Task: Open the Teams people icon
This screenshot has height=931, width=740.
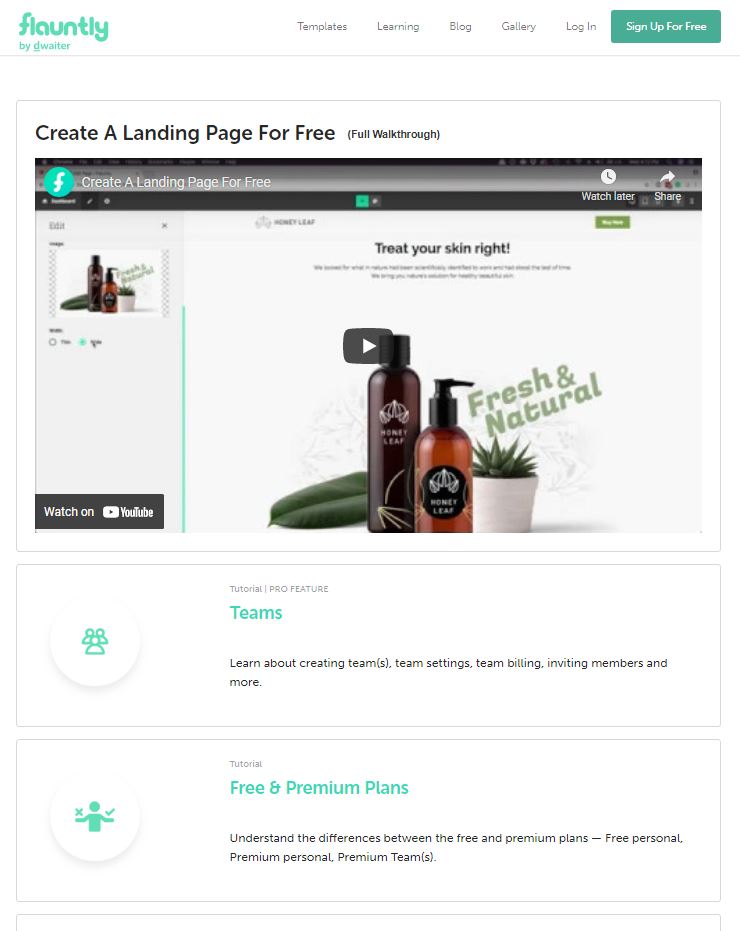Action: click(x=95, y=641)
